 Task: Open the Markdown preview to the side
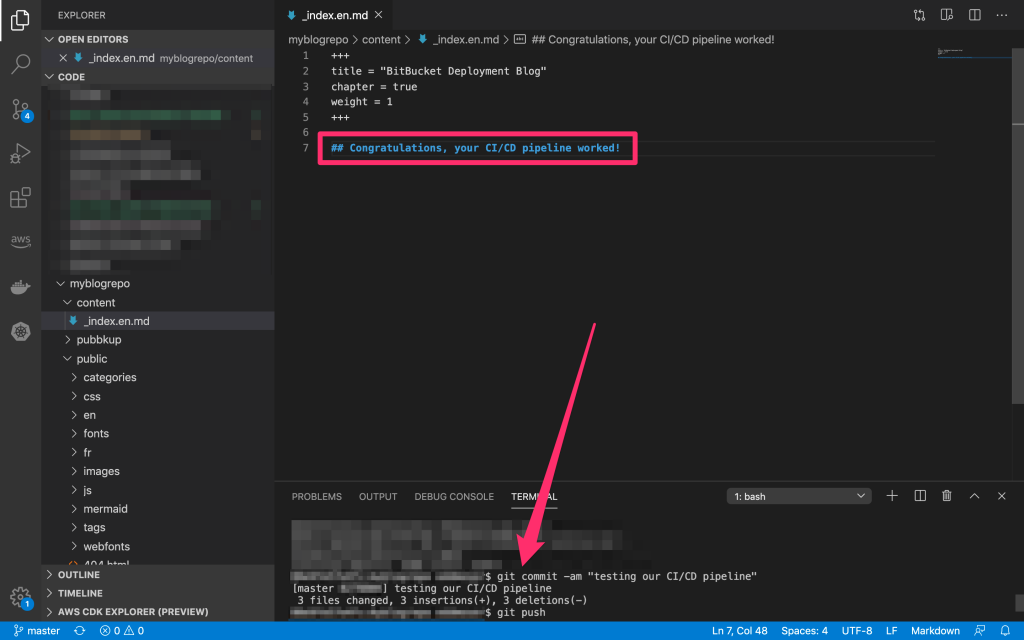[946, 15]
